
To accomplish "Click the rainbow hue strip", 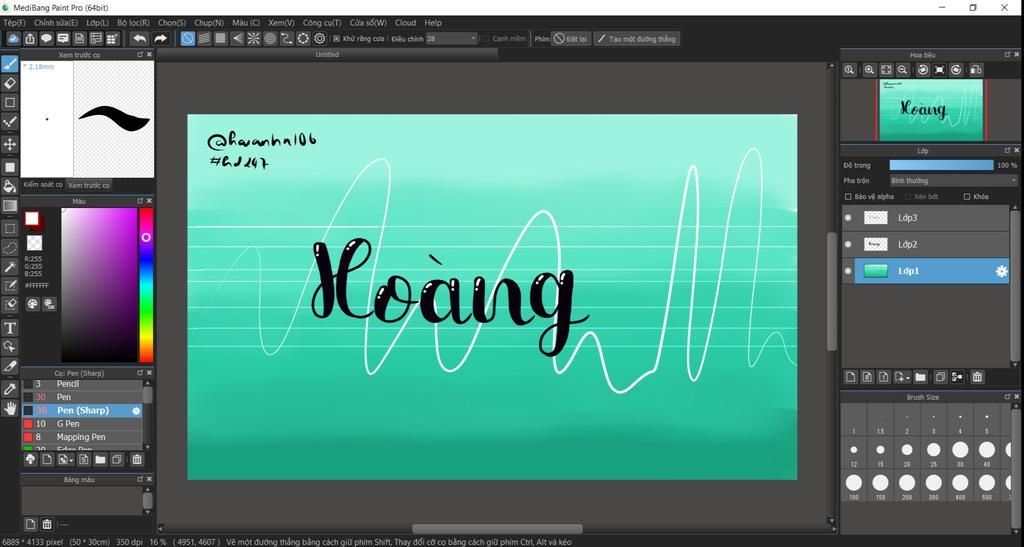I will (146, 285).
